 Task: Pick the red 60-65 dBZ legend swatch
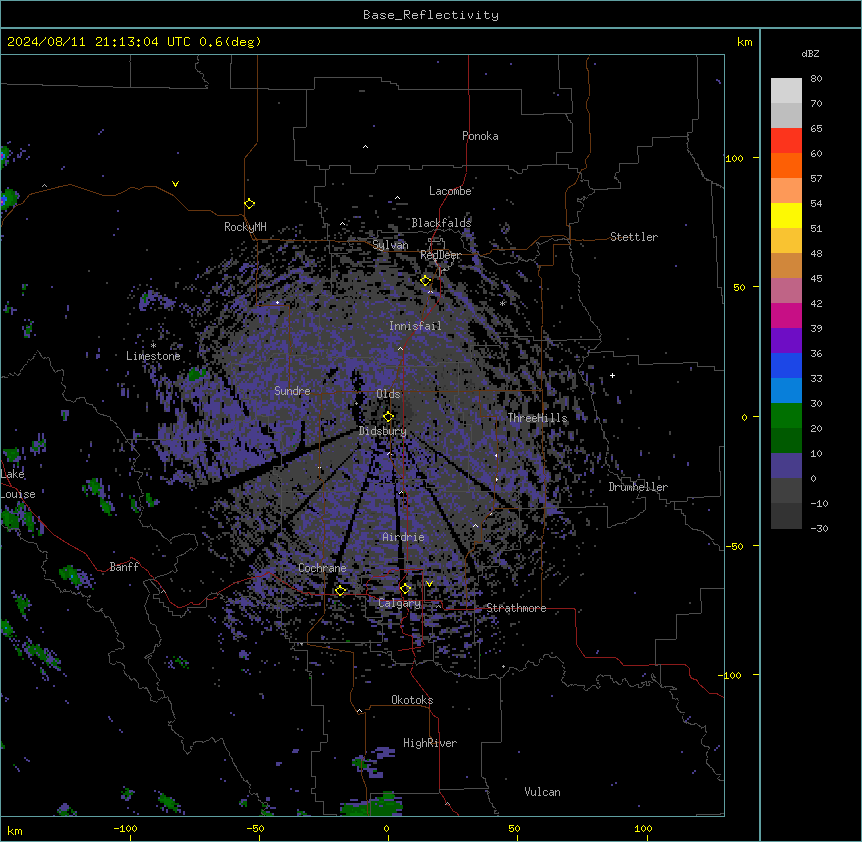point(786,141)
